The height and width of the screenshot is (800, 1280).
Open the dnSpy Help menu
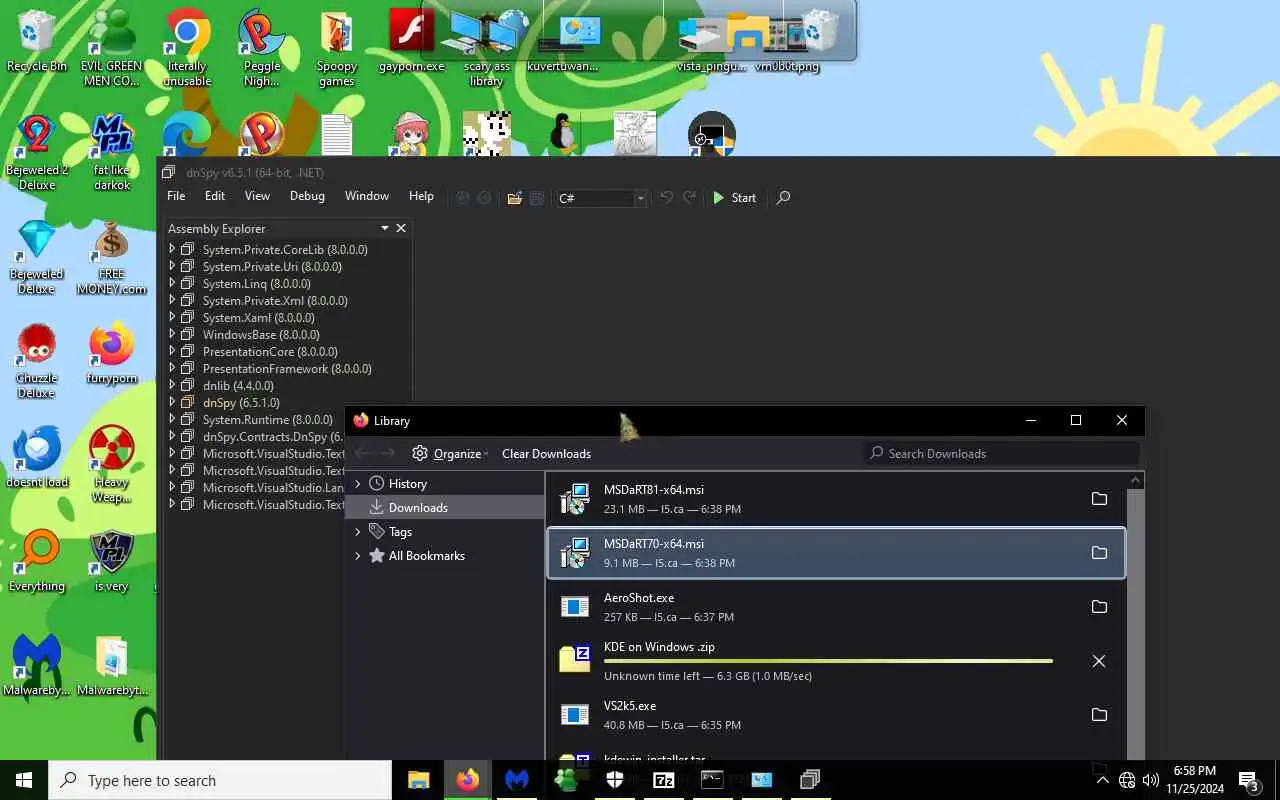[x=421, y=196]
